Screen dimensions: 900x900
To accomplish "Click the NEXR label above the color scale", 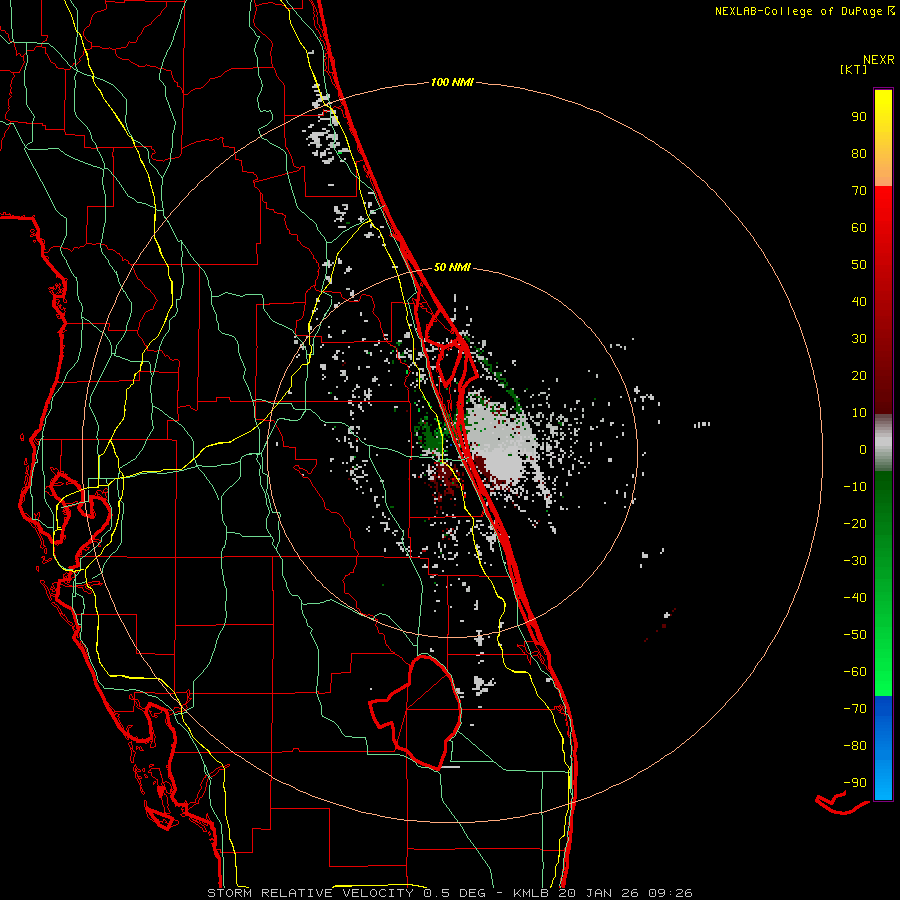I will (878, 59).
